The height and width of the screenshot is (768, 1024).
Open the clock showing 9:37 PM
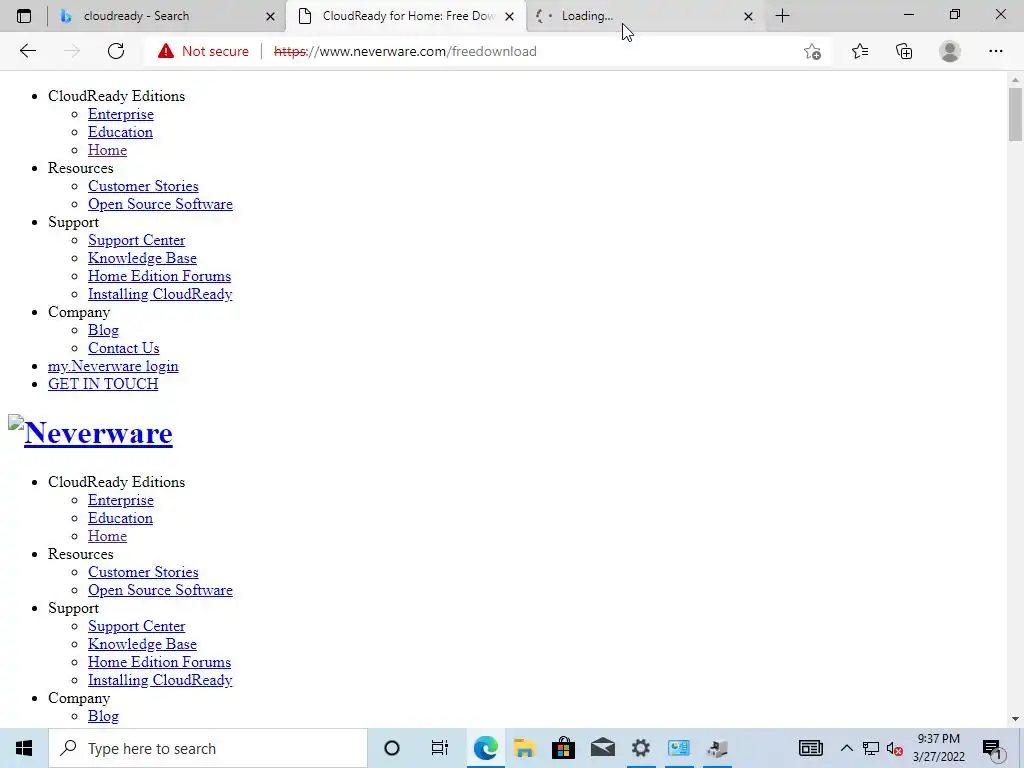(938, 748)
